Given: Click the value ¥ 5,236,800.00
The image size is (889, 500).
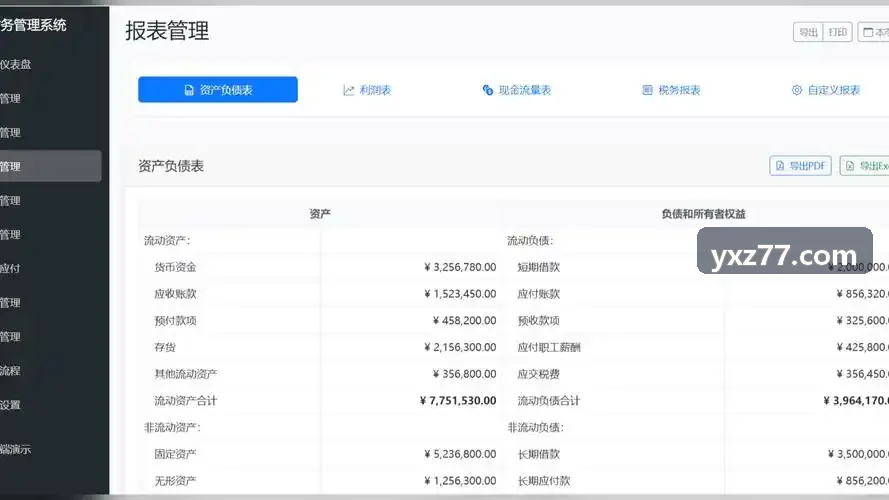Looking at the screenshot, I should [460, 454].
